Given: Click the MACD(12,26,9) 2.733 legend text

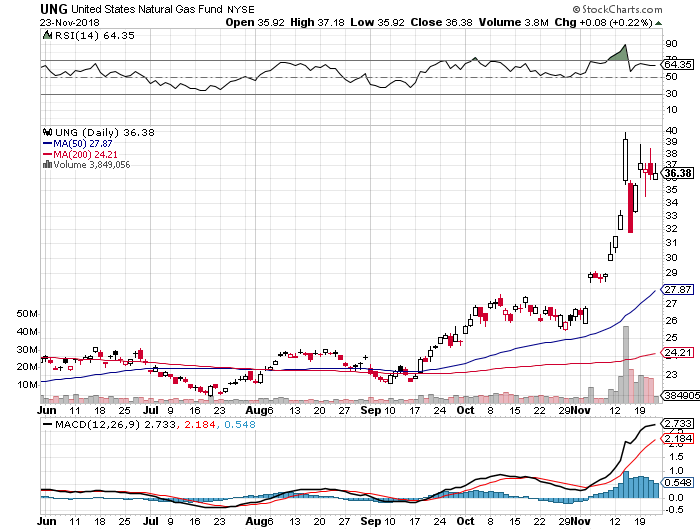Looking at the screenshot, I should pos(115,424).
